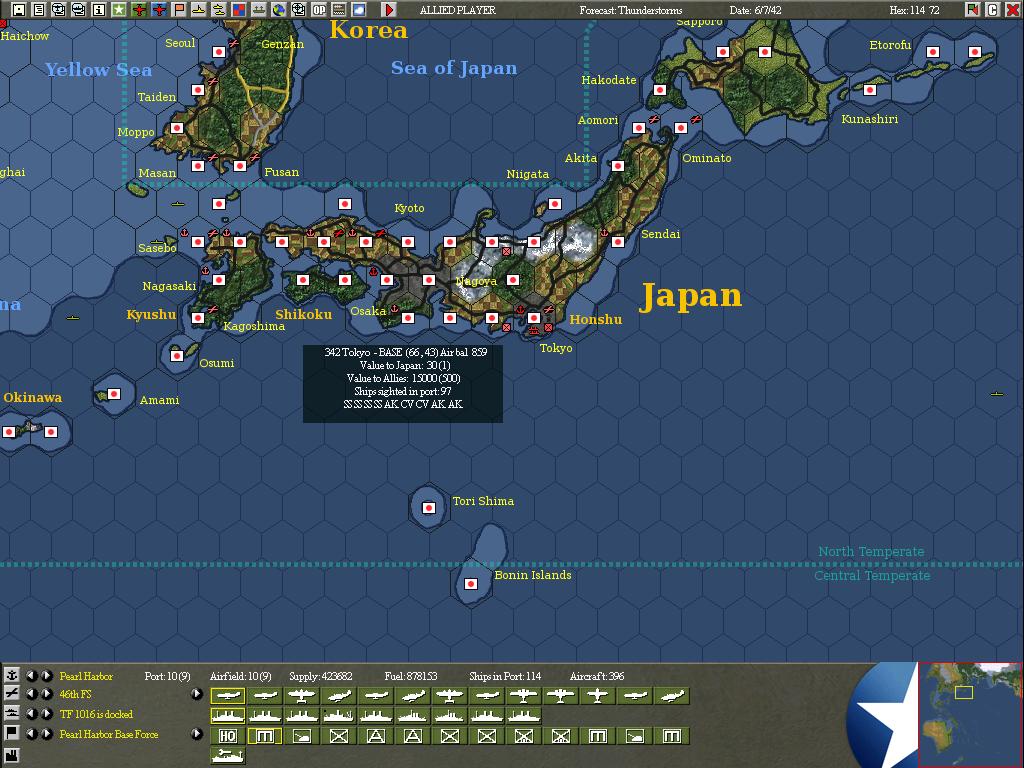Click 'Ships in Port: 114' text

[505, 676]
